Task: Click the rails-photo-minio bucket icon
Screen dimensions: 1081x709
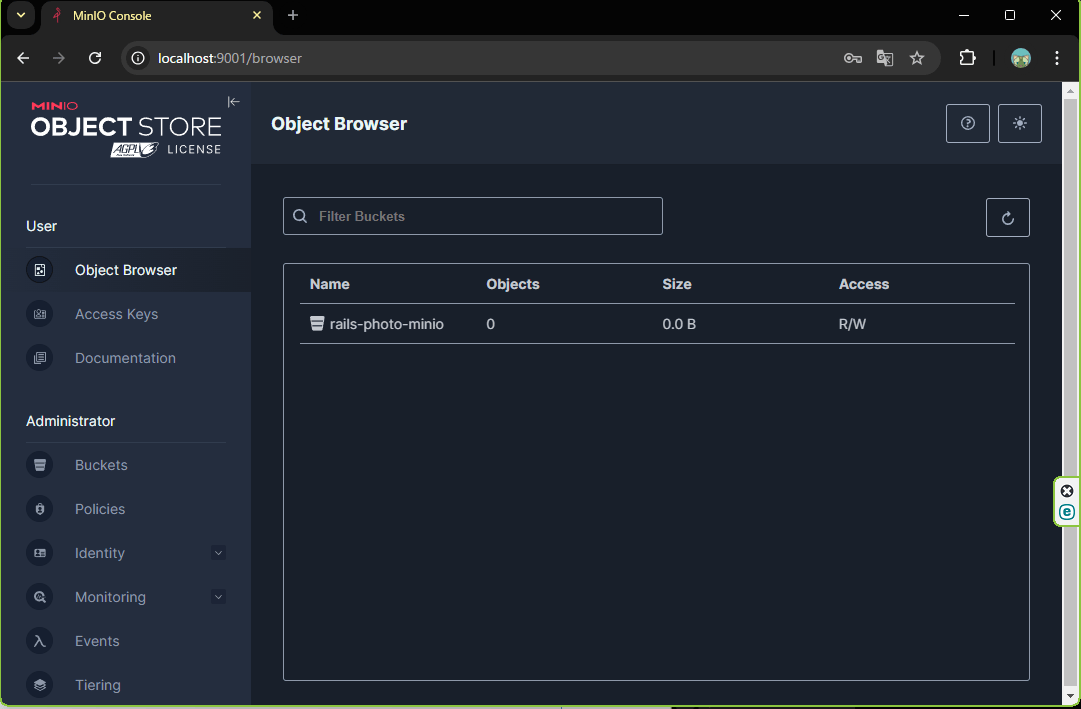Action: pyautogui.click(x=317, y=324)
